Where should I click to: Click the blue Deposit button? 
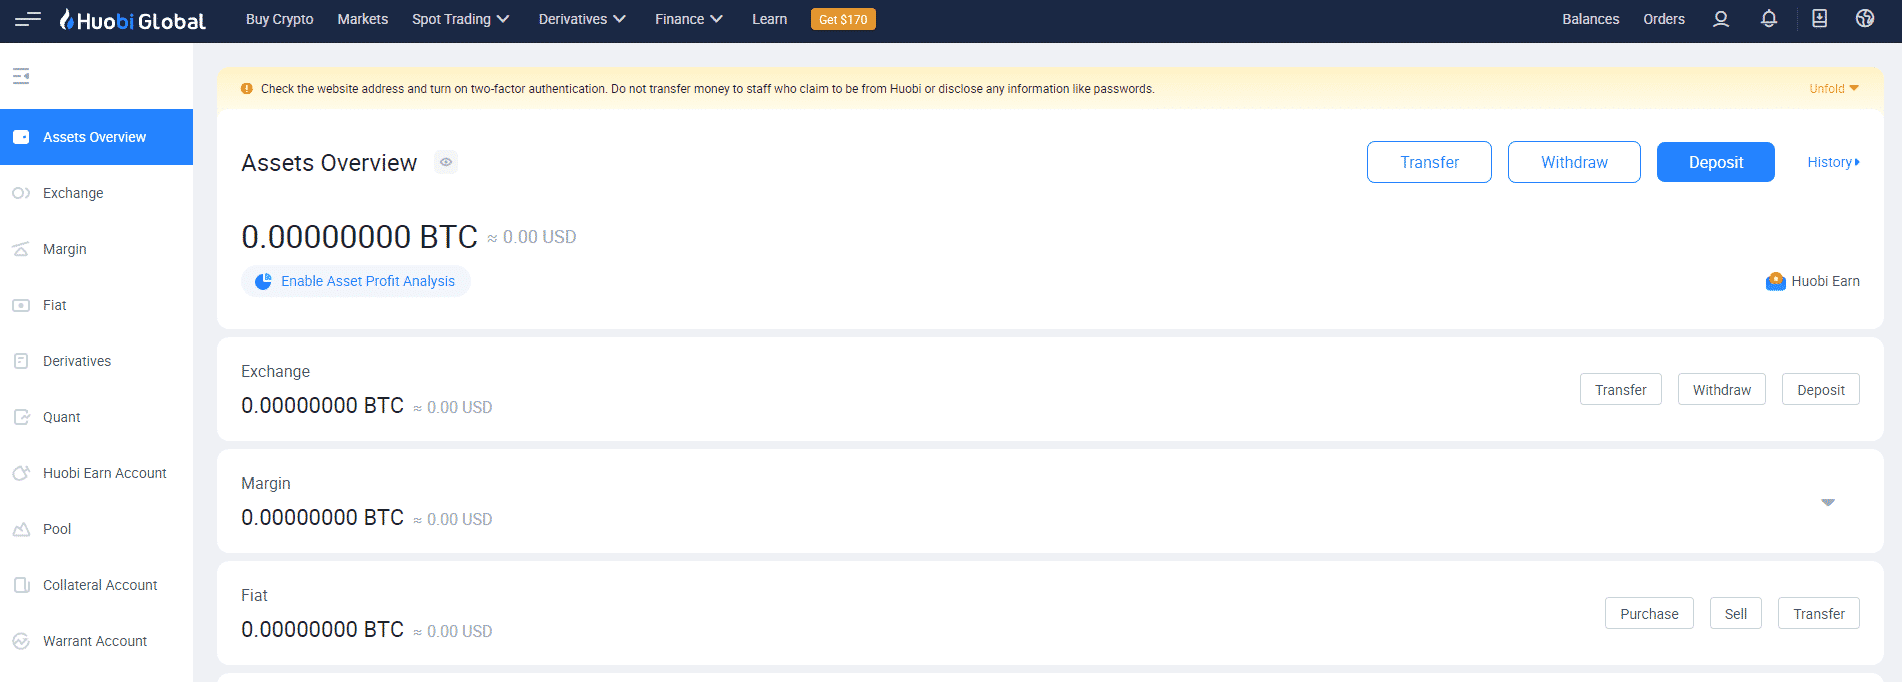click(x=1715, y=162)
